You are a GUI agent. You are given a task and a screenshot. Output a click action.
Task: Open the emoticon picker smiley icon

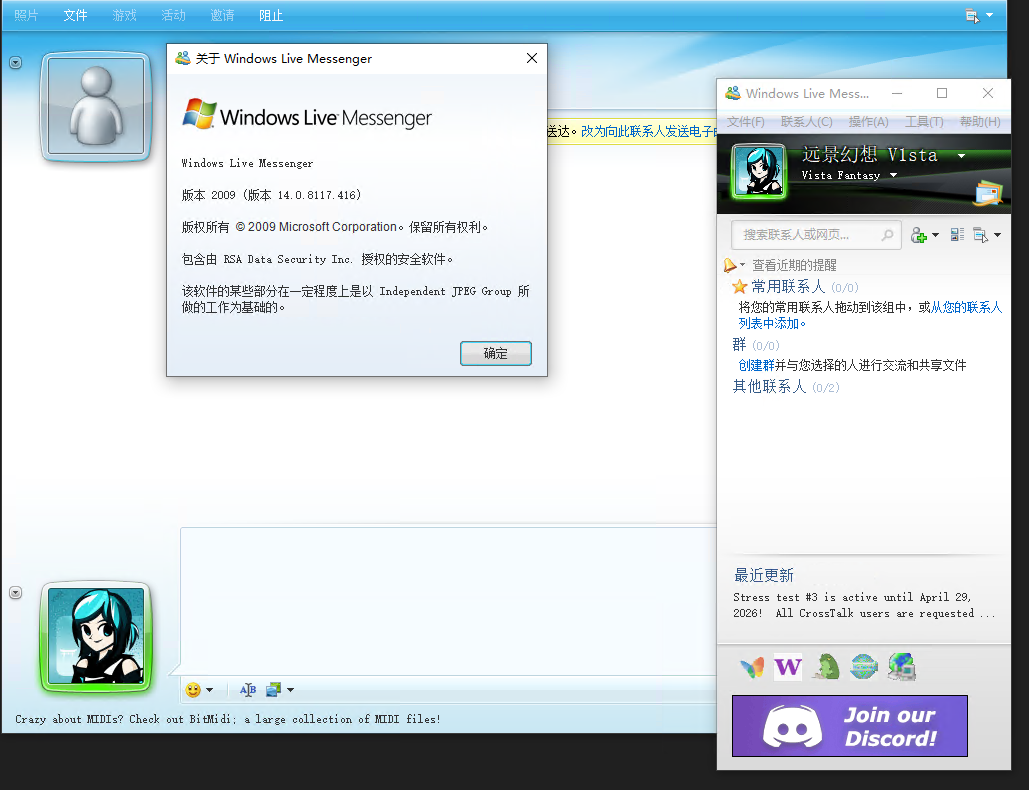(x=193, y=690)
